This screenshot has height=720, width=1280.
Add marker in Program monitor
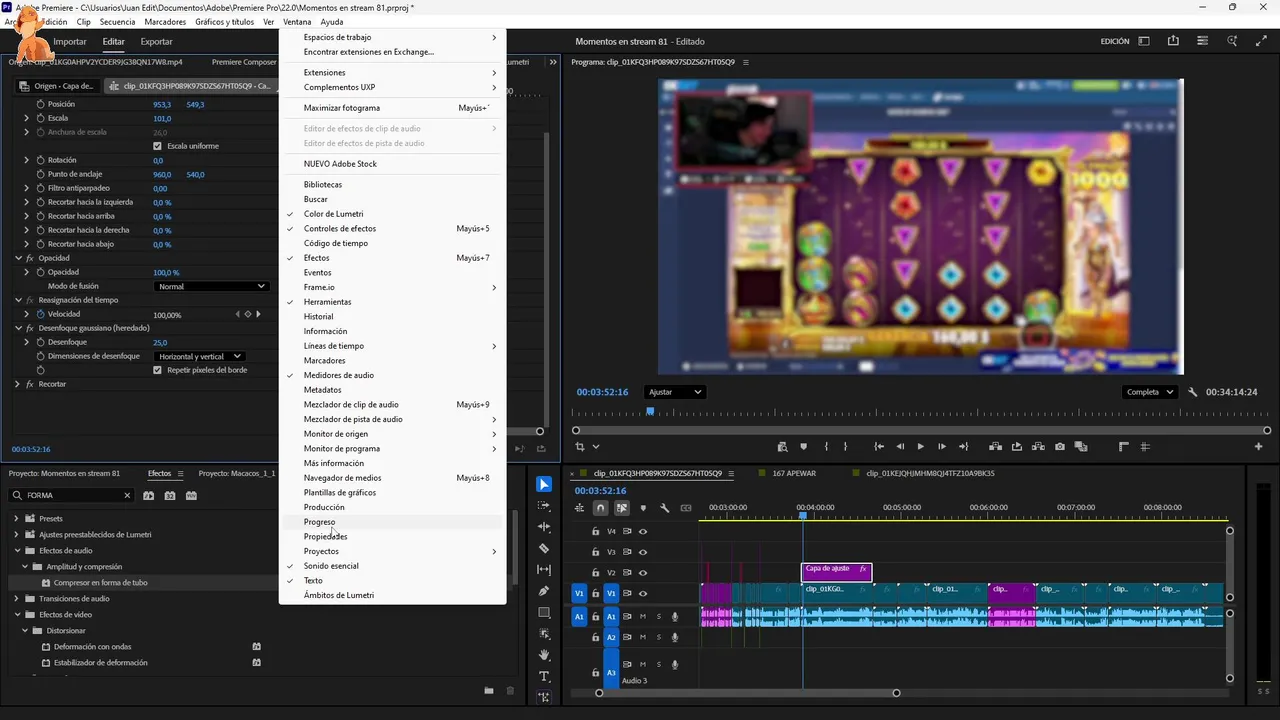(803, 447)
